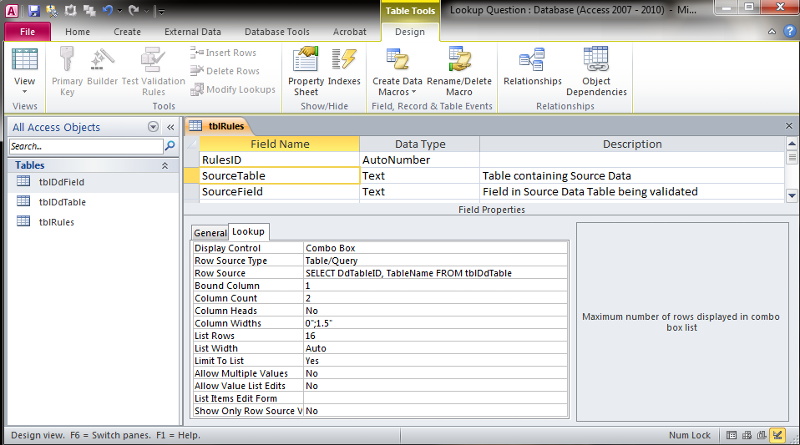This screenshot has height=445, width=800.
Task: Launch the Builder tool
Action: [x=102, y=66]
